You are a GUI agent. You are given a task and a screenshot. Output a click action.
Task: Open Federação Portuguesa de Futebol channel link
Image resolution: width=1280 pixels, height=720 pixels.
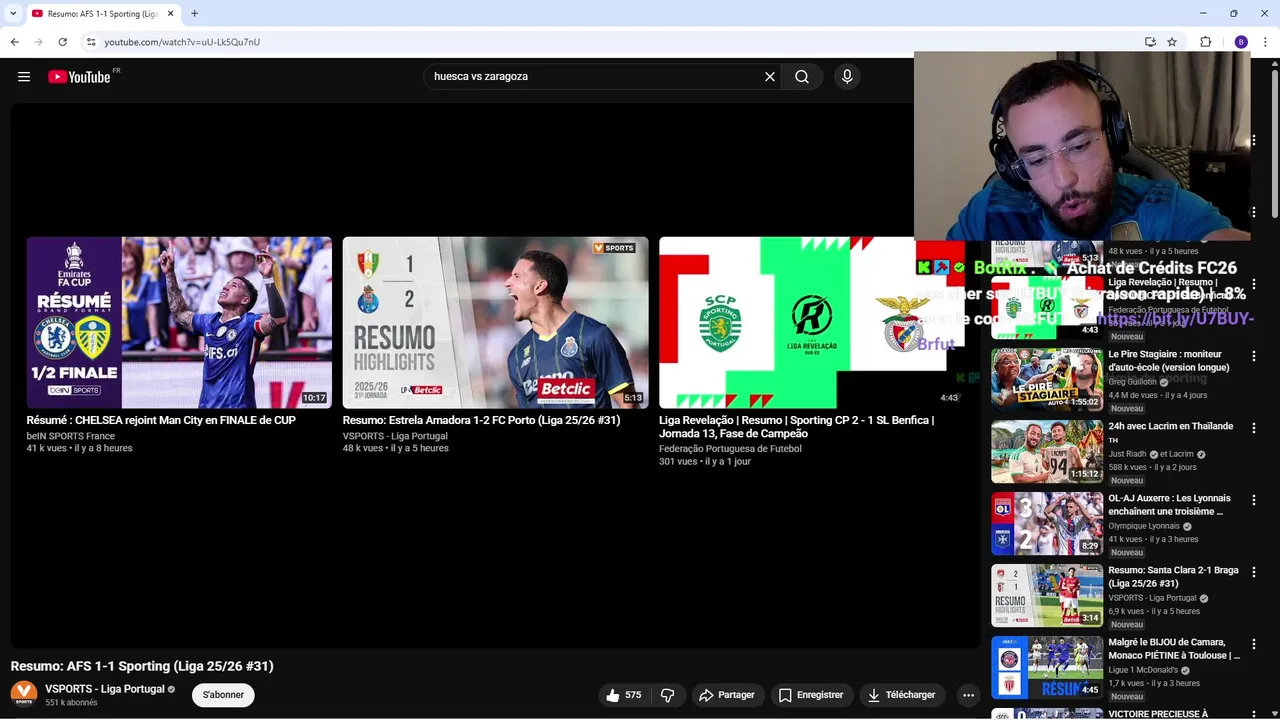(730, 449)
